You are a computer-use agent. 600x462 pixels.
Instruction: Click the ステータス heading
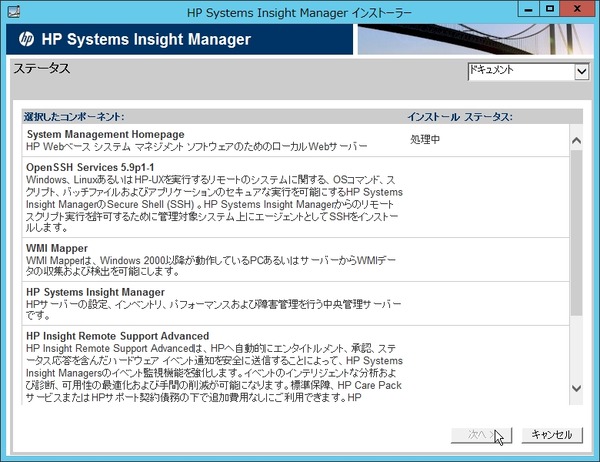[42, 69]
